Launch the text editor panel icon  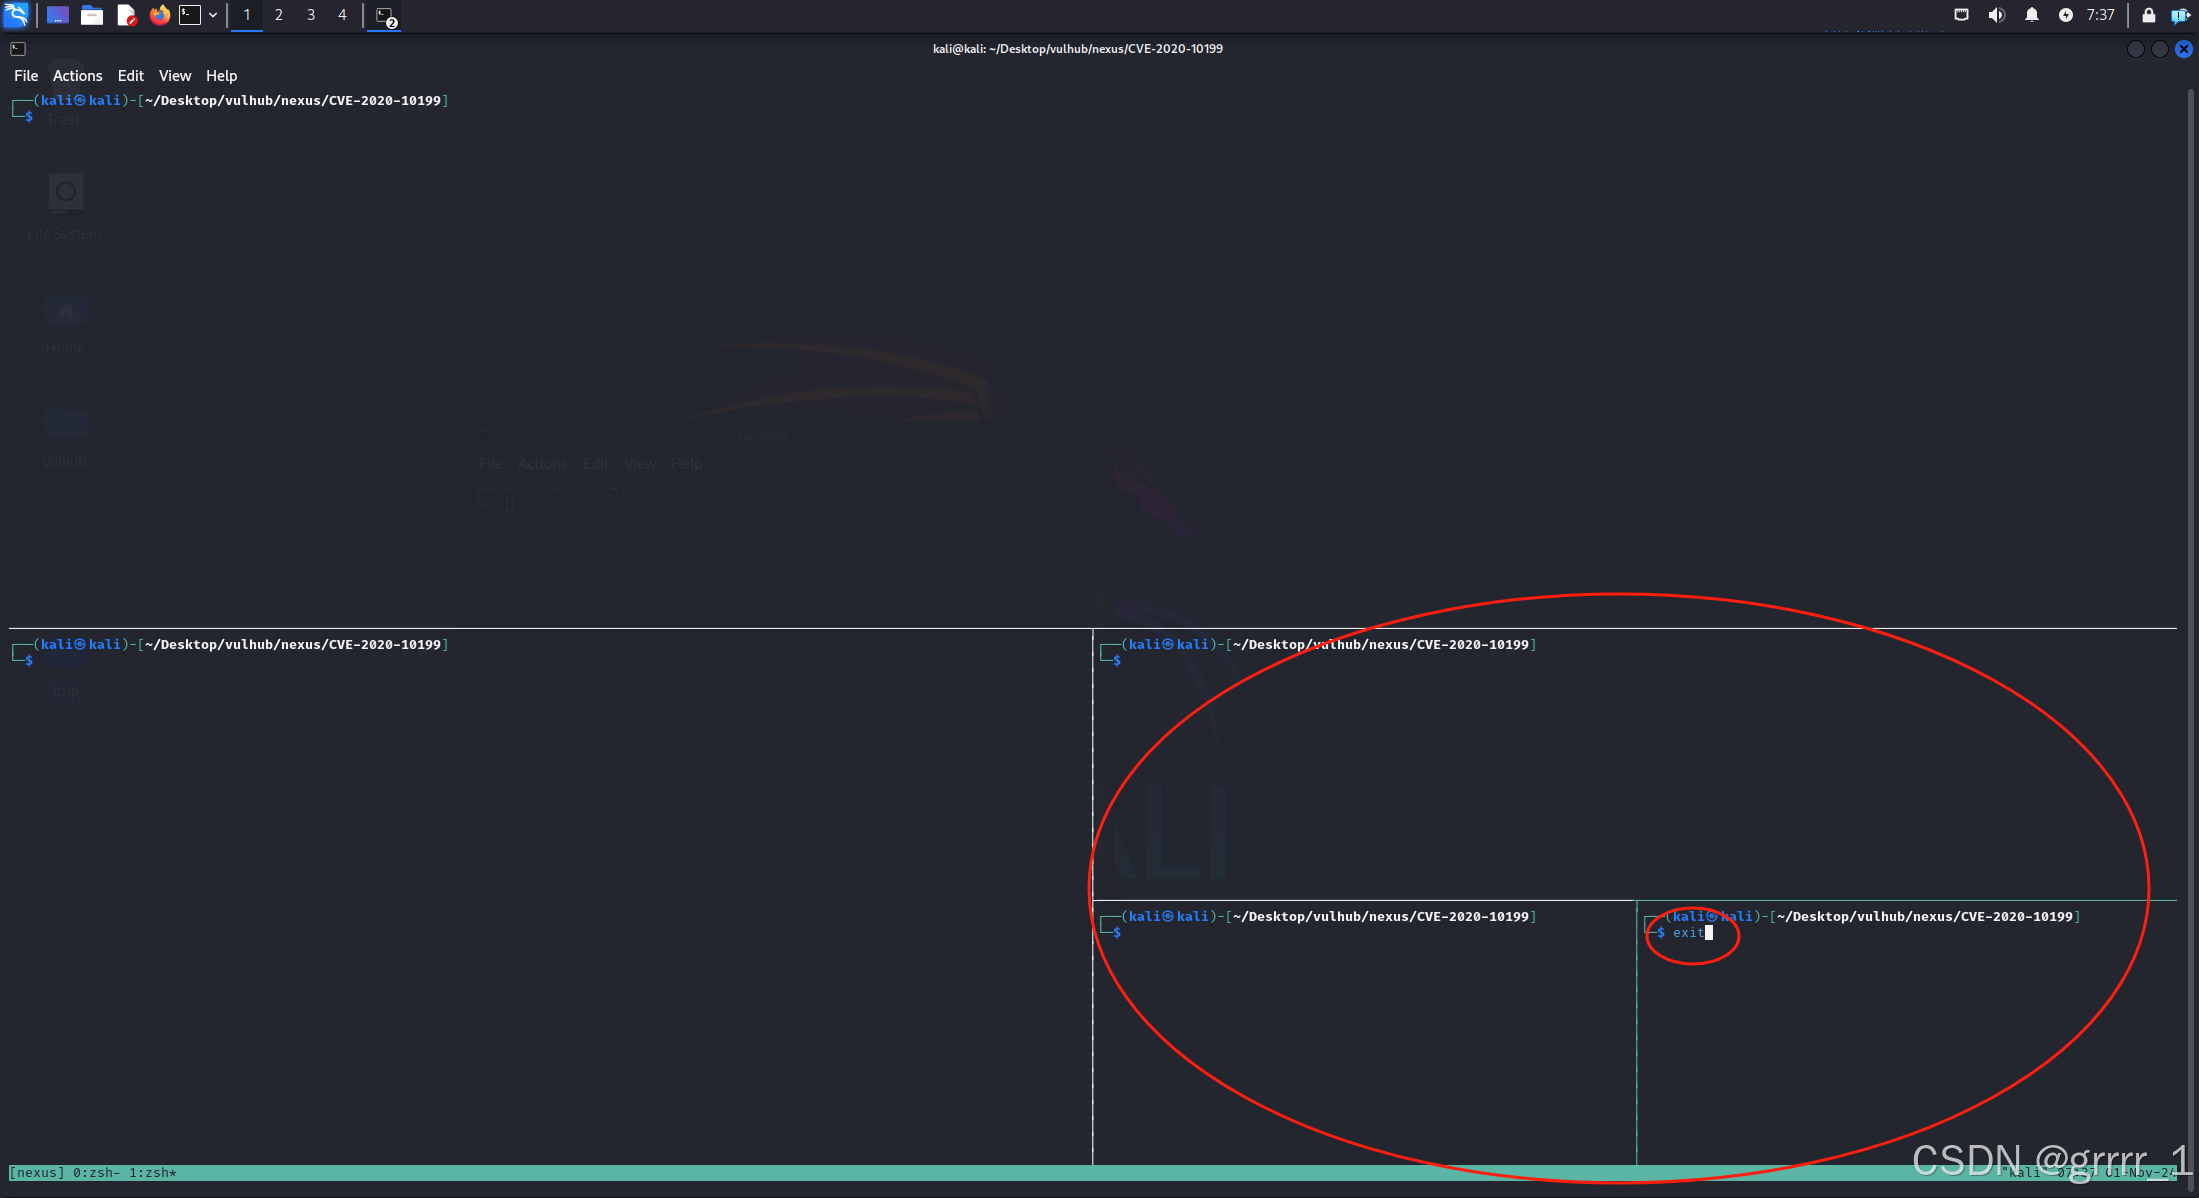[x=126, y=15]
